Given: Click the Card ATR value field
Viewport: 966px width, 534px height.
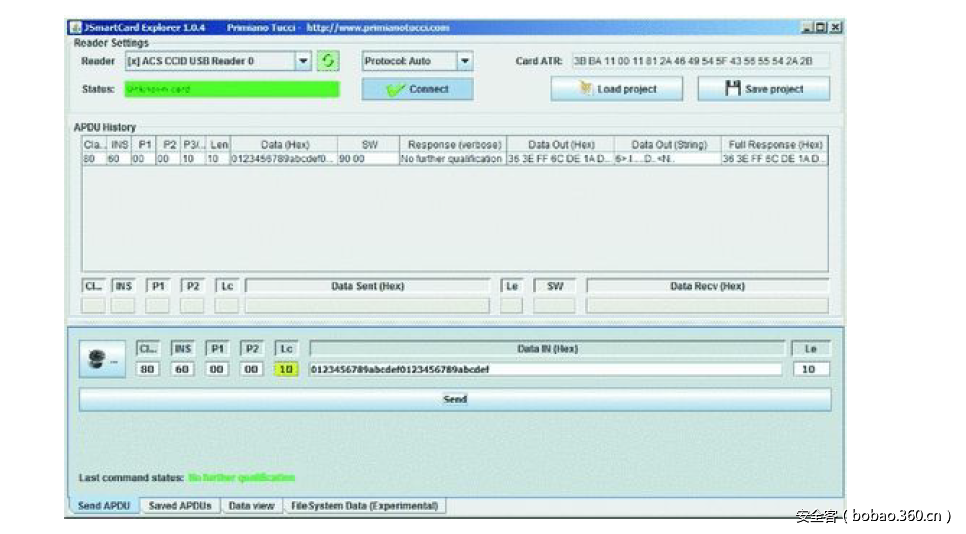Looking at the screenshot, I should (700, 62).
